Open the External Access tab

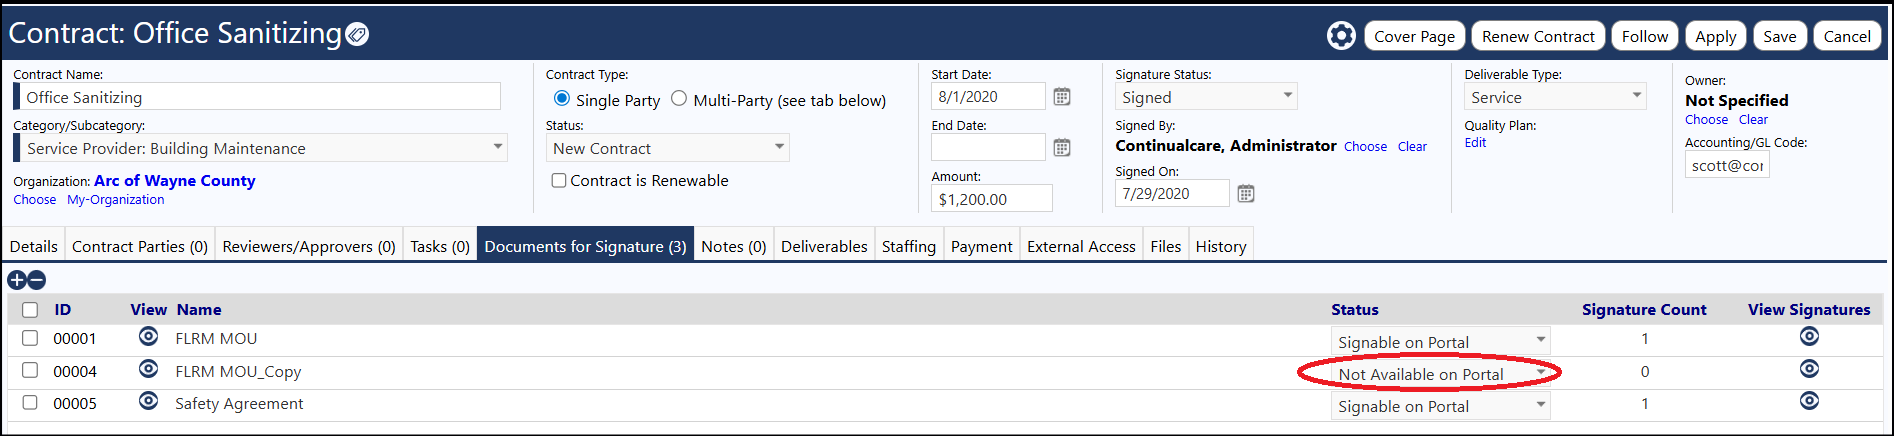click(x=1081, y=246)
